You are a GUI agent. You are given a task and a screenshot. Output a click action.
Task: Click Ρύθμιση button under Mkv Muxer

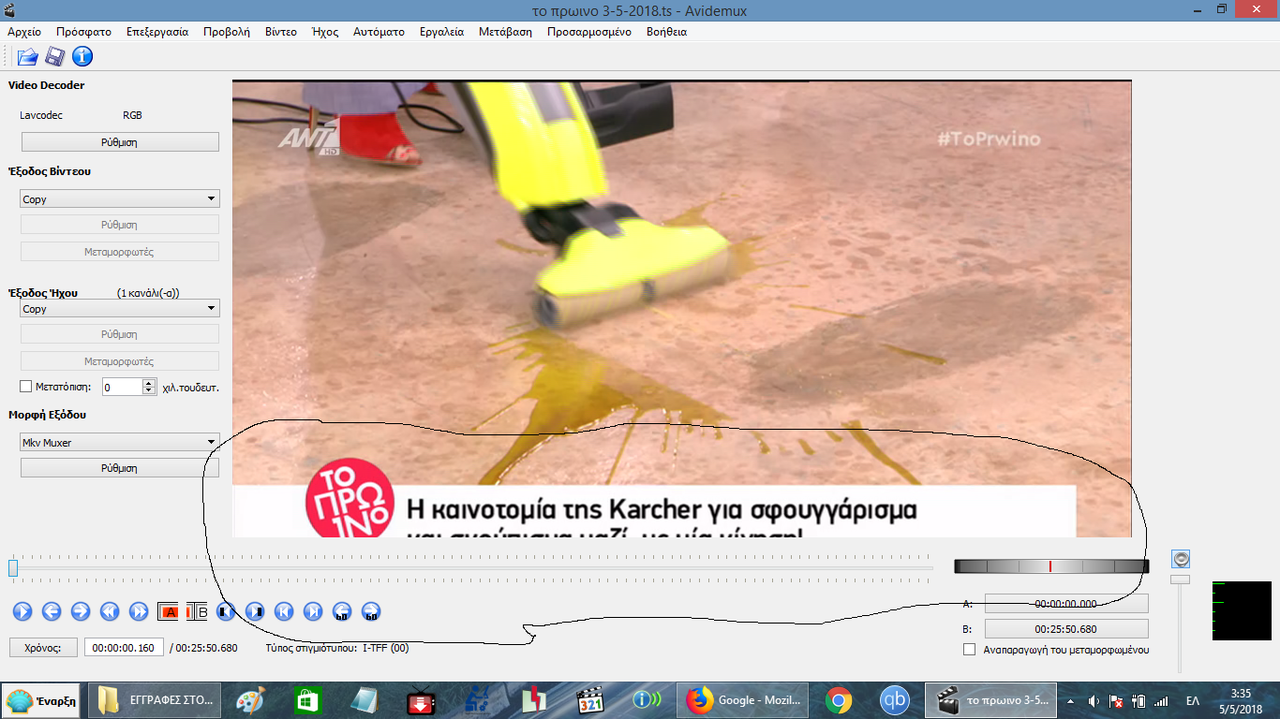click(119, 468)
